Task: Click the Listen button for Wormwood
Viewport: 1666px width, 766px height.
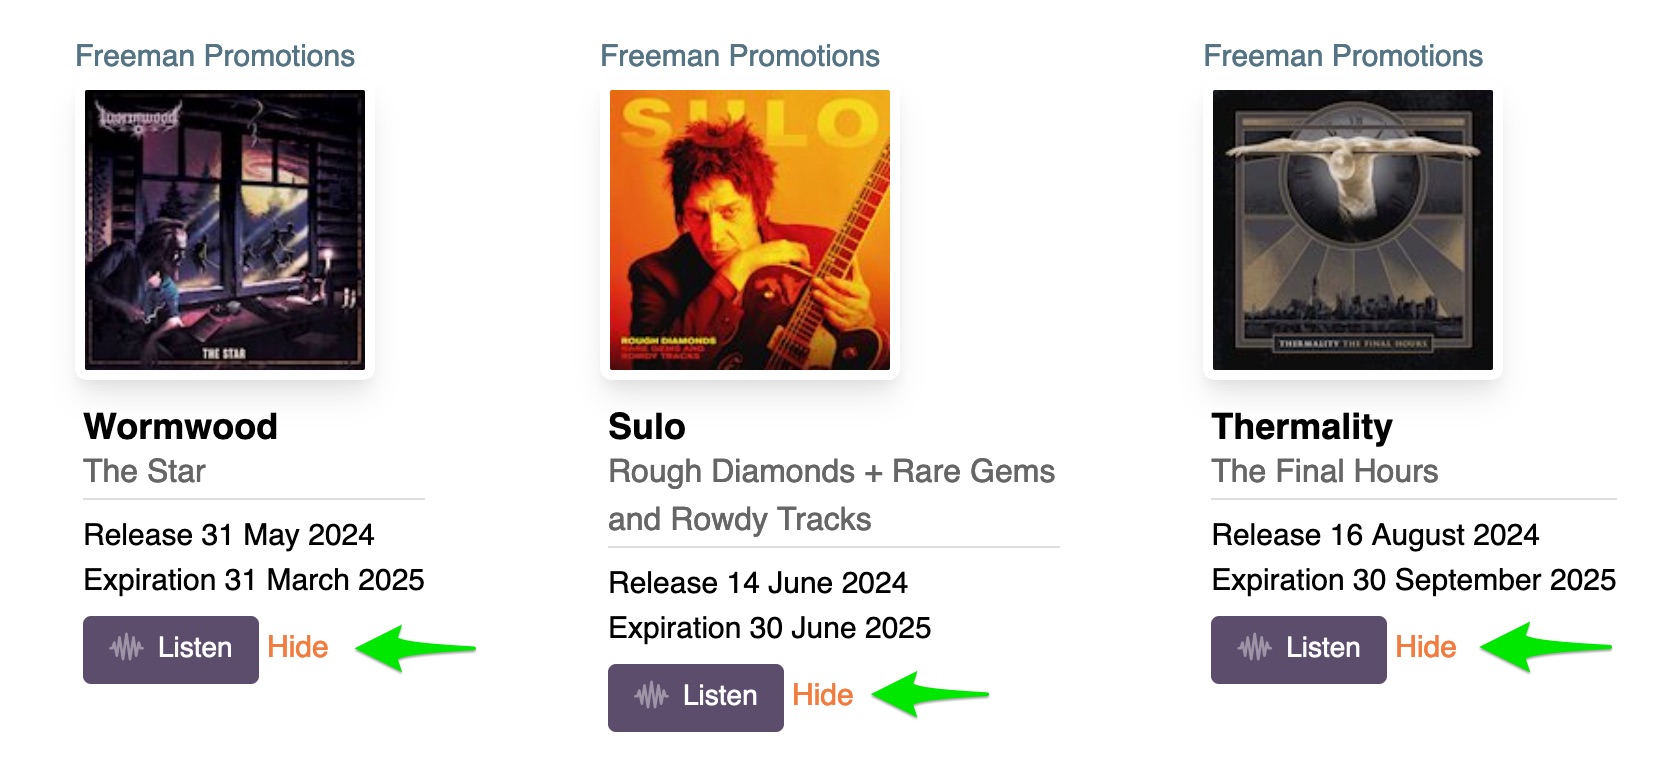Action: [x=171, y=649]
